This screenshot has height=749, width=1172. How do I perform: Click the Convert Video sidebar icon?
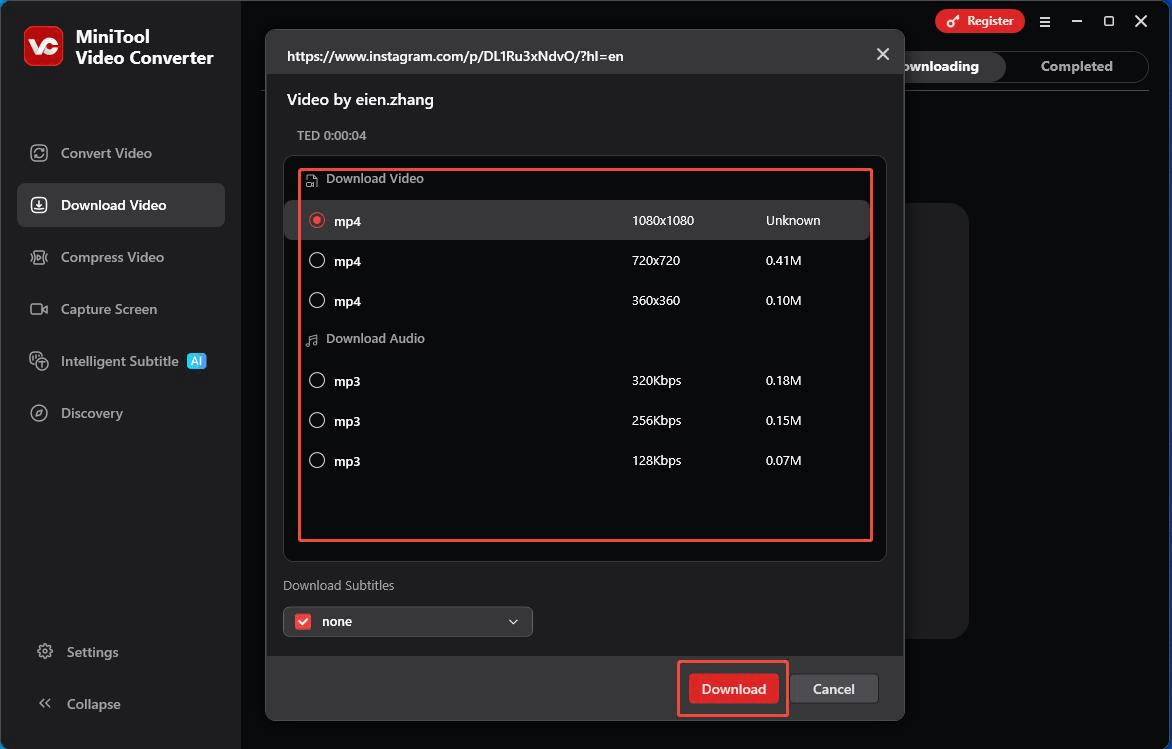[x=39, y=153]
